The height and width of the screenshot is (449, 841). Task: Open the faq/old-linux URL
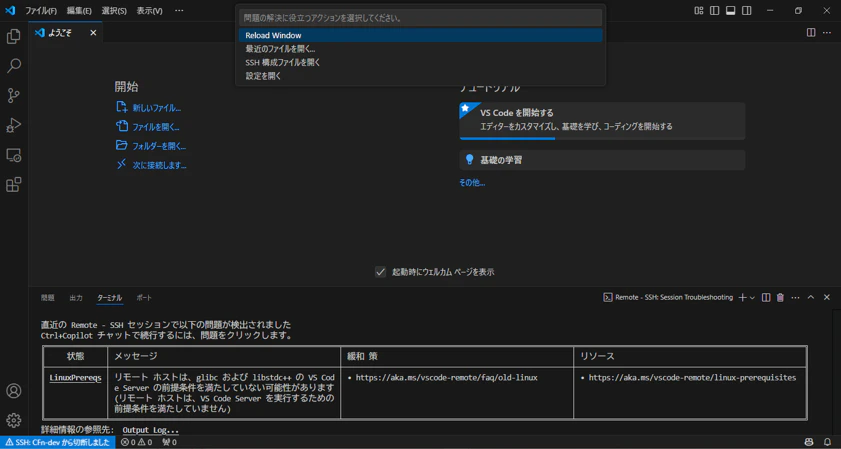tap(446, 378)
